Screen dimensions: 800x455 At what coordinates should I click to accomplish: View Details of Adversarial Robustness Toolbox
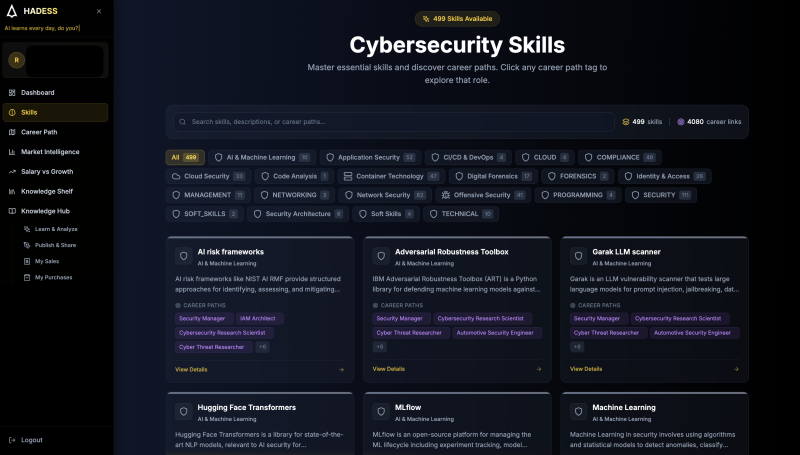pos(389,369)
